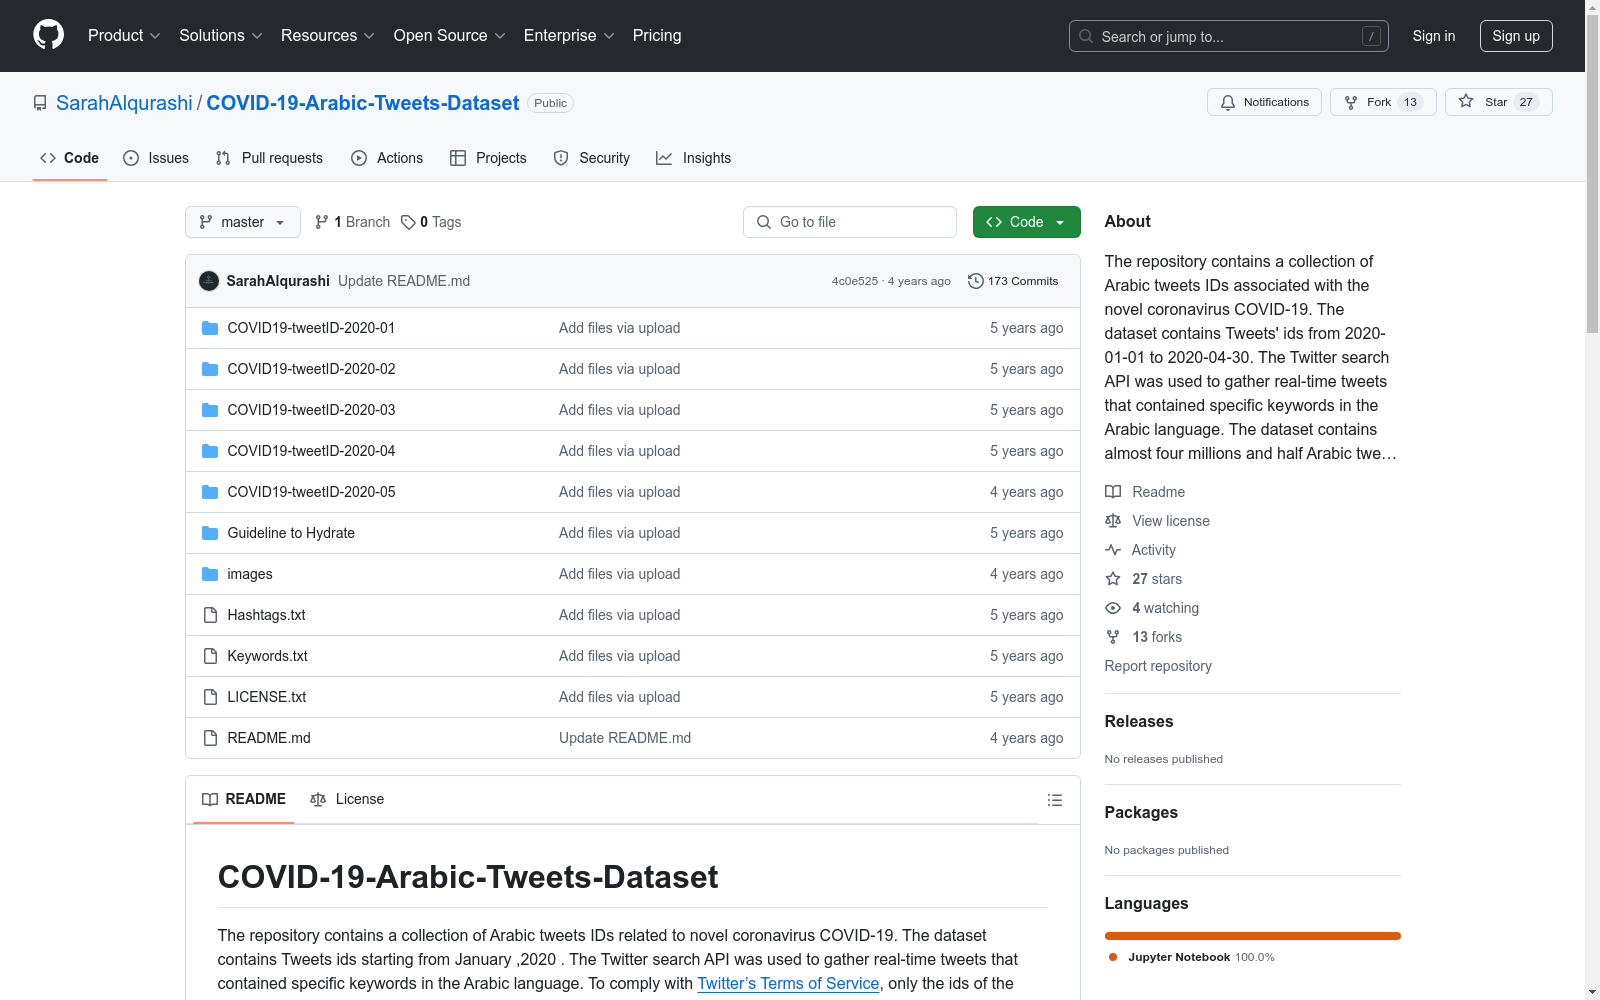The image size is (1600, 1000).
Task: Click the book icon beside Readme
Action: [x=1113, y=492]
